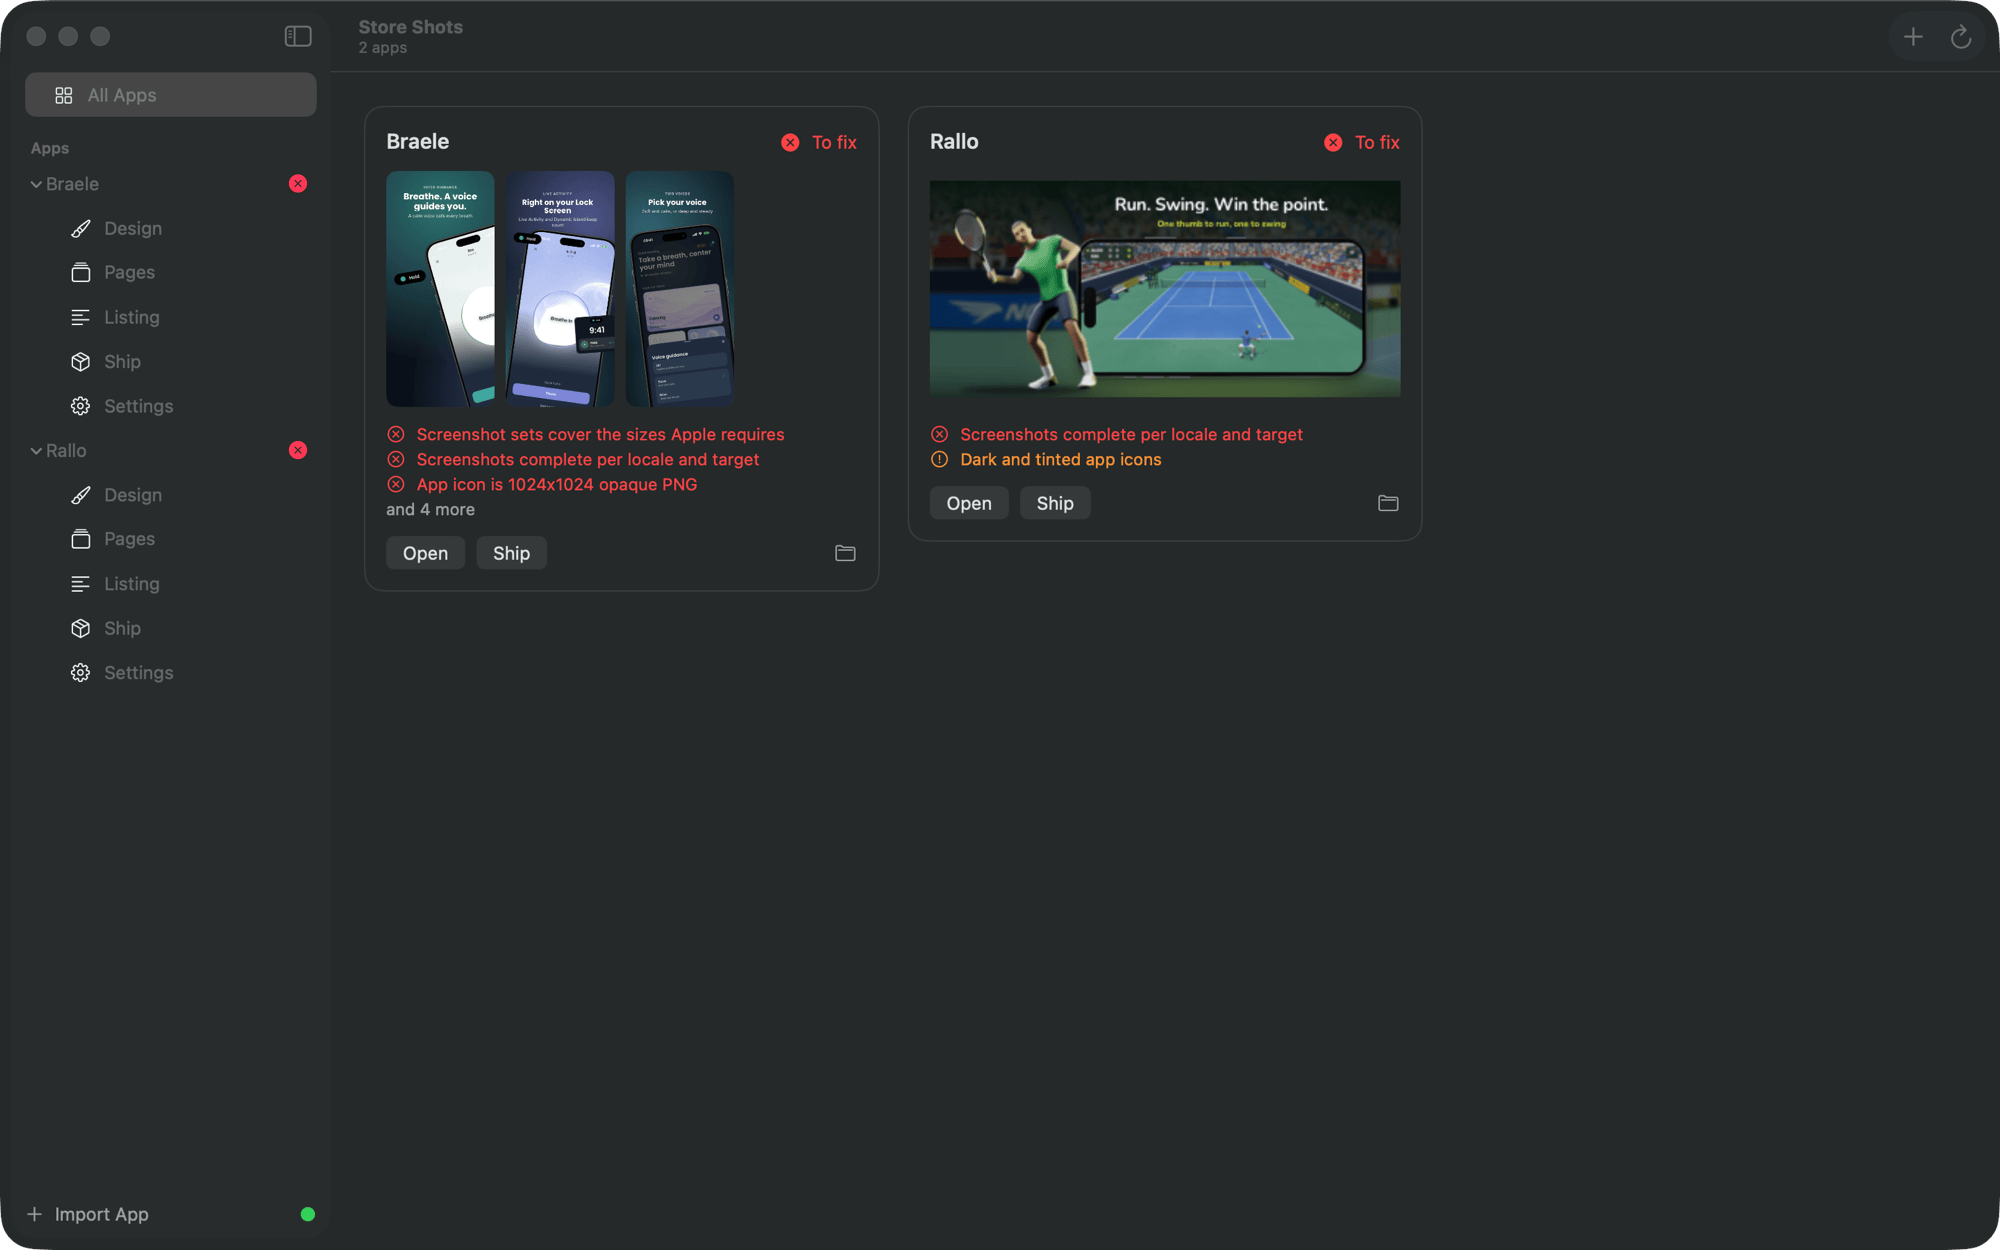This screenshot has height=1250, width=2000.
Task: Click the Ship button on Rallo card
Action: (1054, 503)
